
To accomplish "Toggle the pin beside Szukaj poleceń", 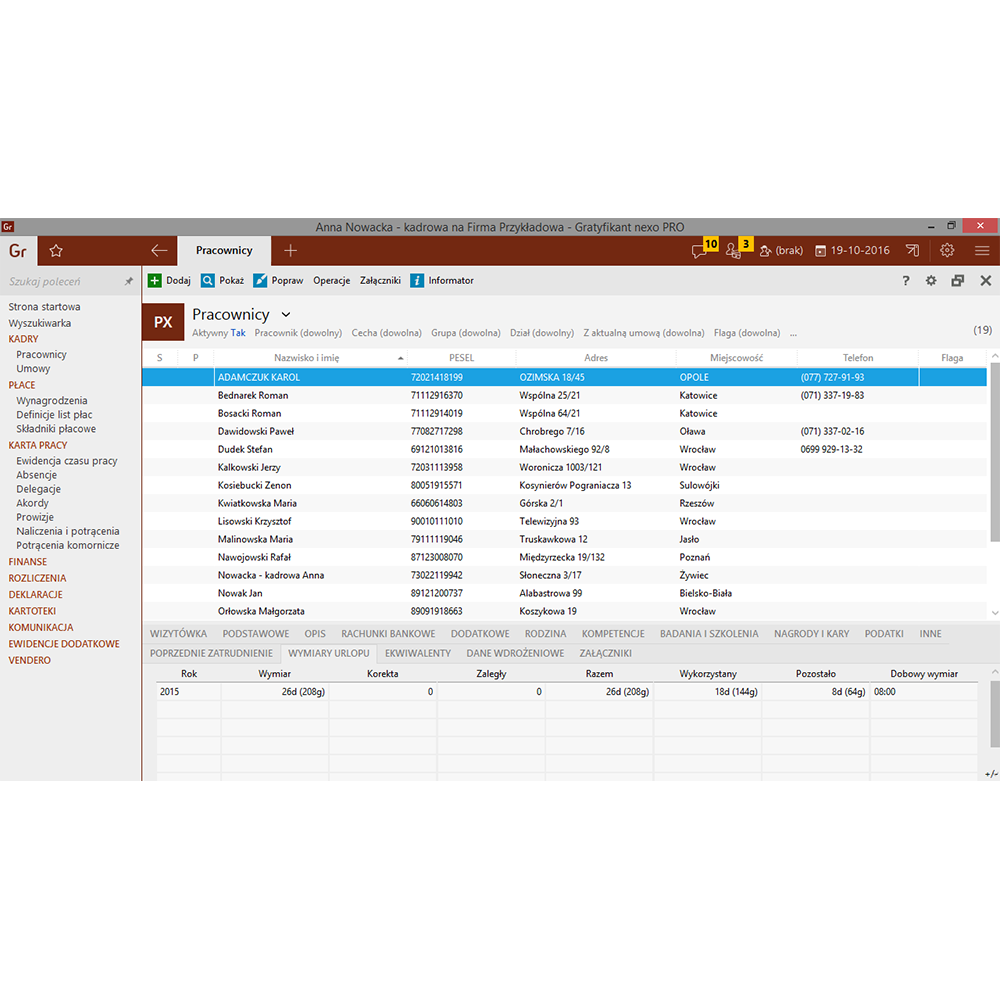I will (128, 282).
